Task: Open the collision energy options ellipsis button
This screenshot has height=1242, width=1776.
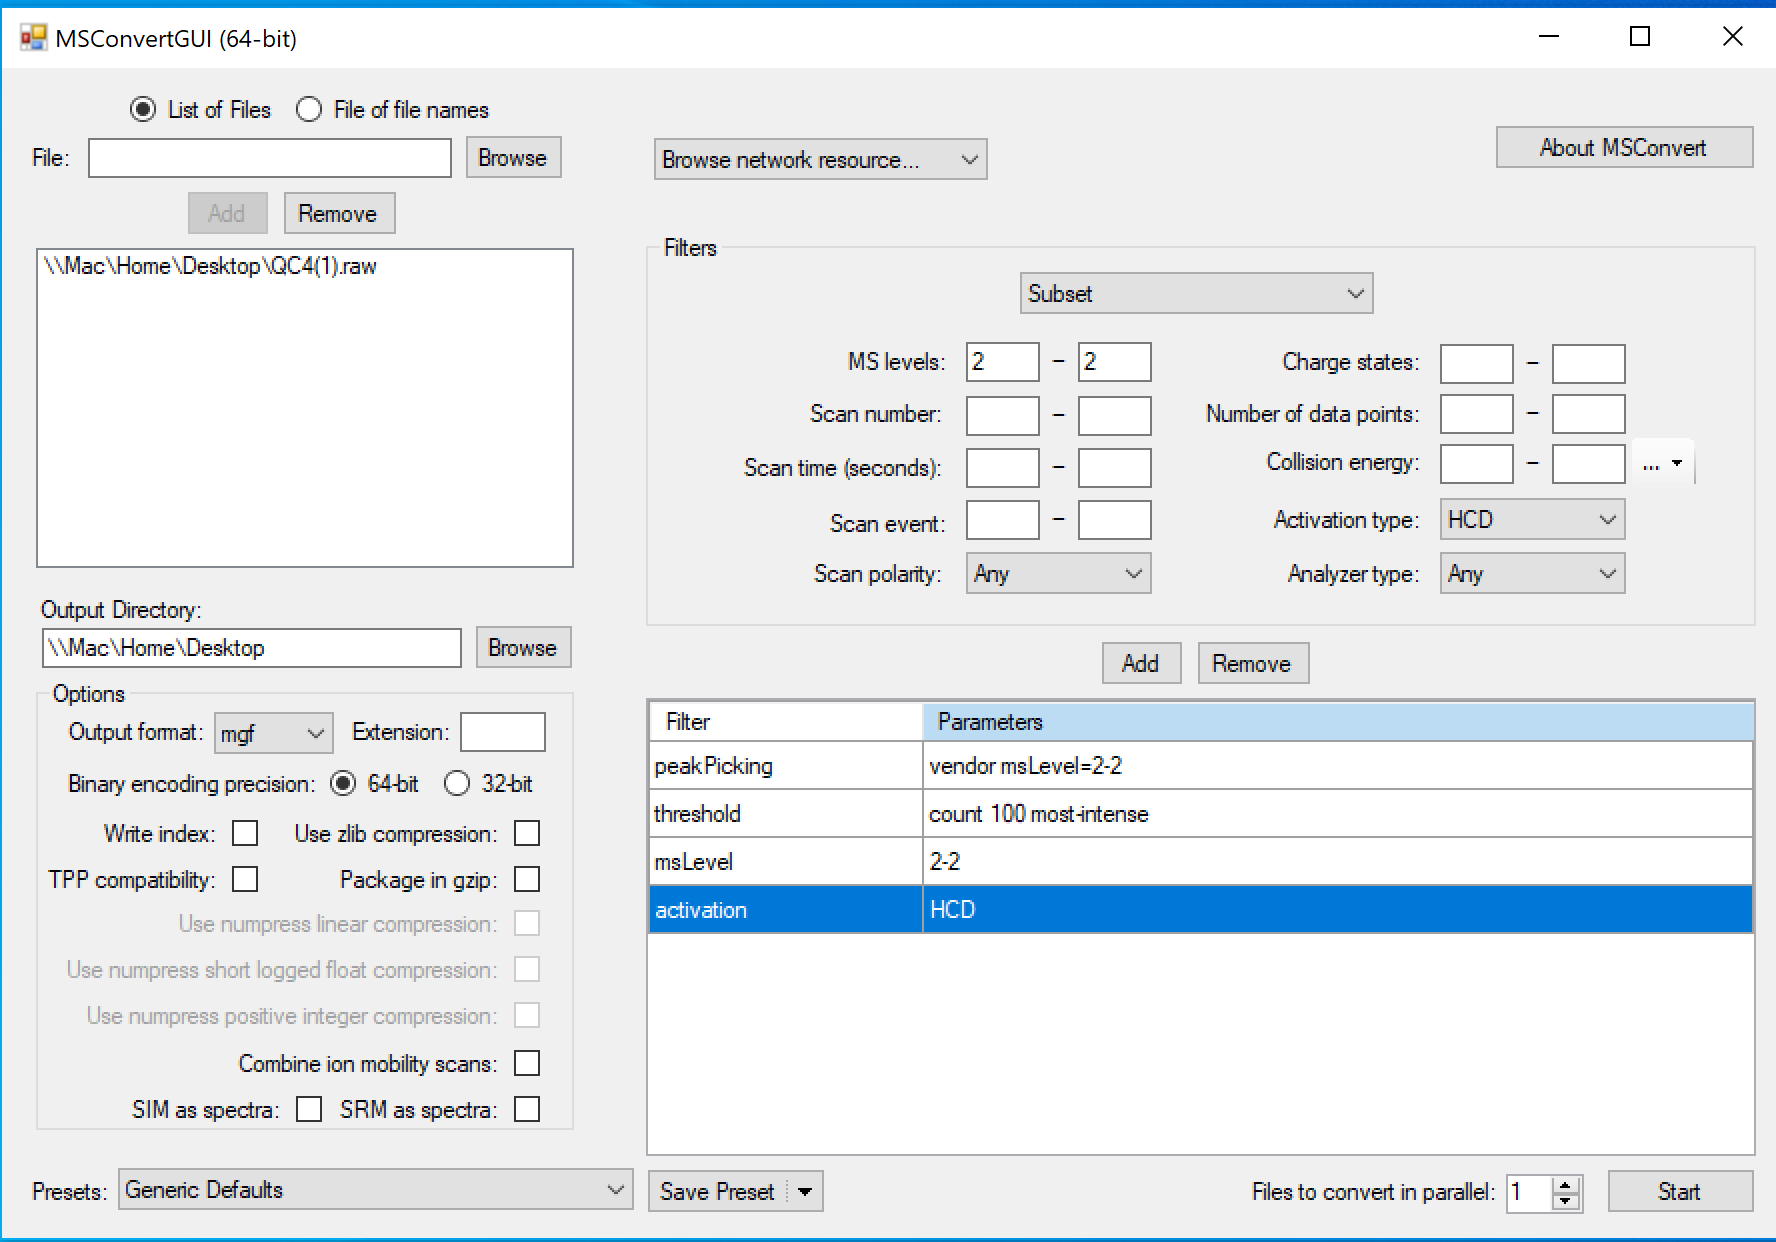Action: pos(1663,464)
